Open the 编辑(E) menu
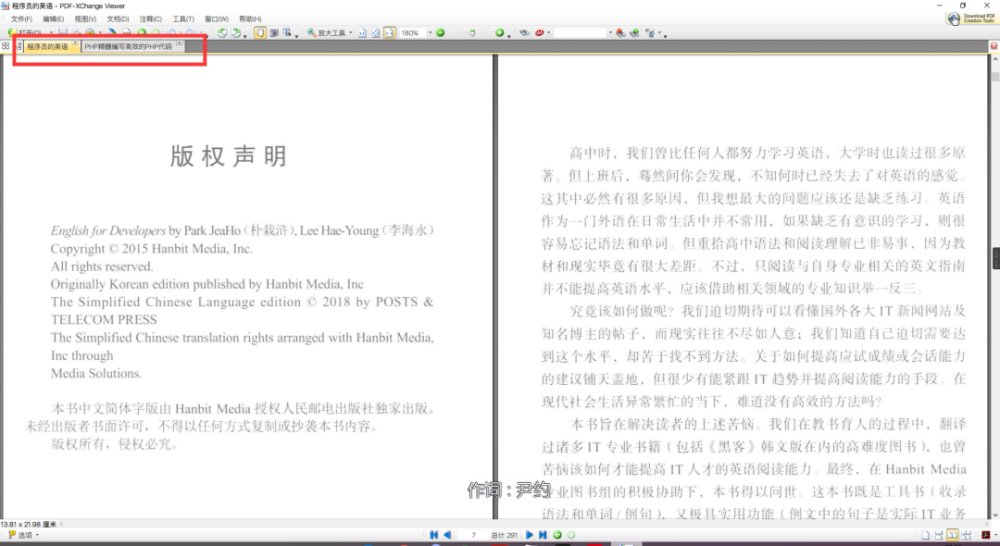Image resolution: width=1000 pixels, height=546 pixels. [53, 19]
